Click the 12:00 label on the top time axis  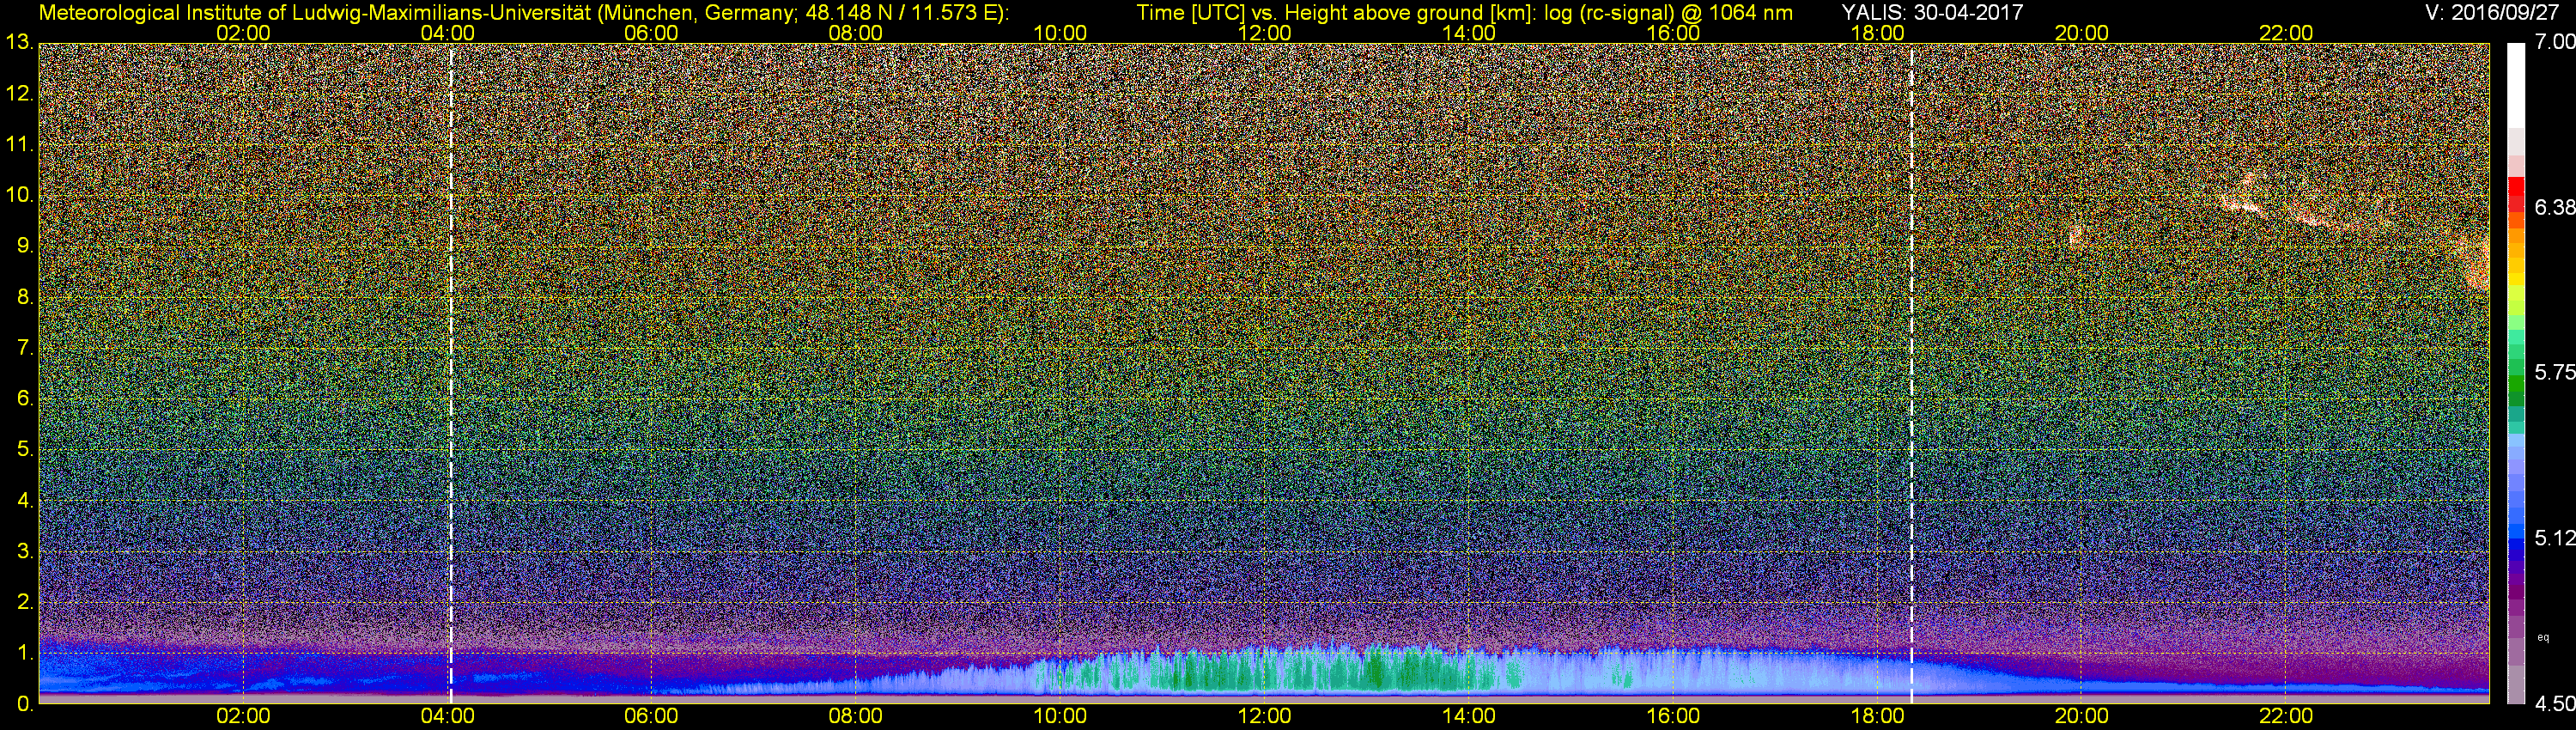click(x=1264, y=33)
